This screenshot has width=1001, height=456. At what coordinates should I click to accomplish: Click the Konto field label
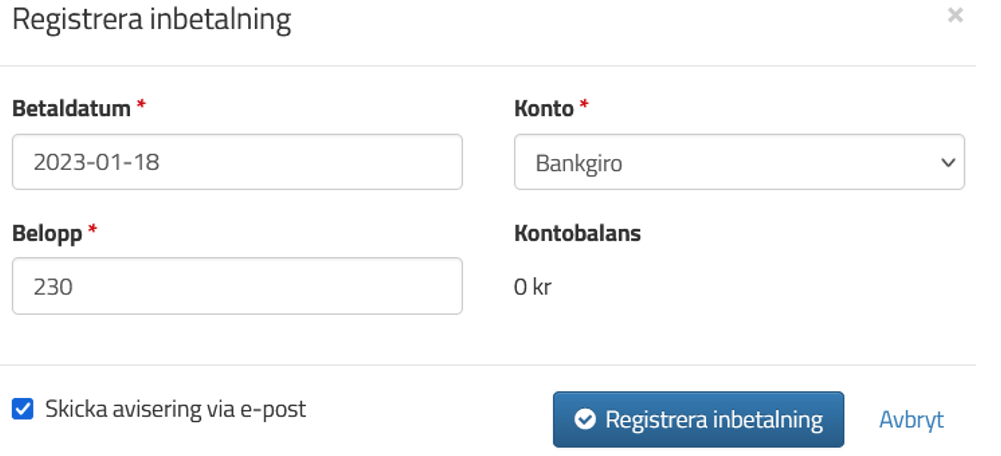[544, 109]
